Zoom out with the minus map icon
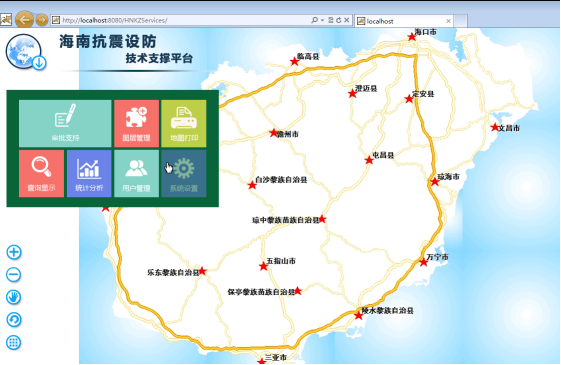561x365 pixels. (x=14, y=275)
